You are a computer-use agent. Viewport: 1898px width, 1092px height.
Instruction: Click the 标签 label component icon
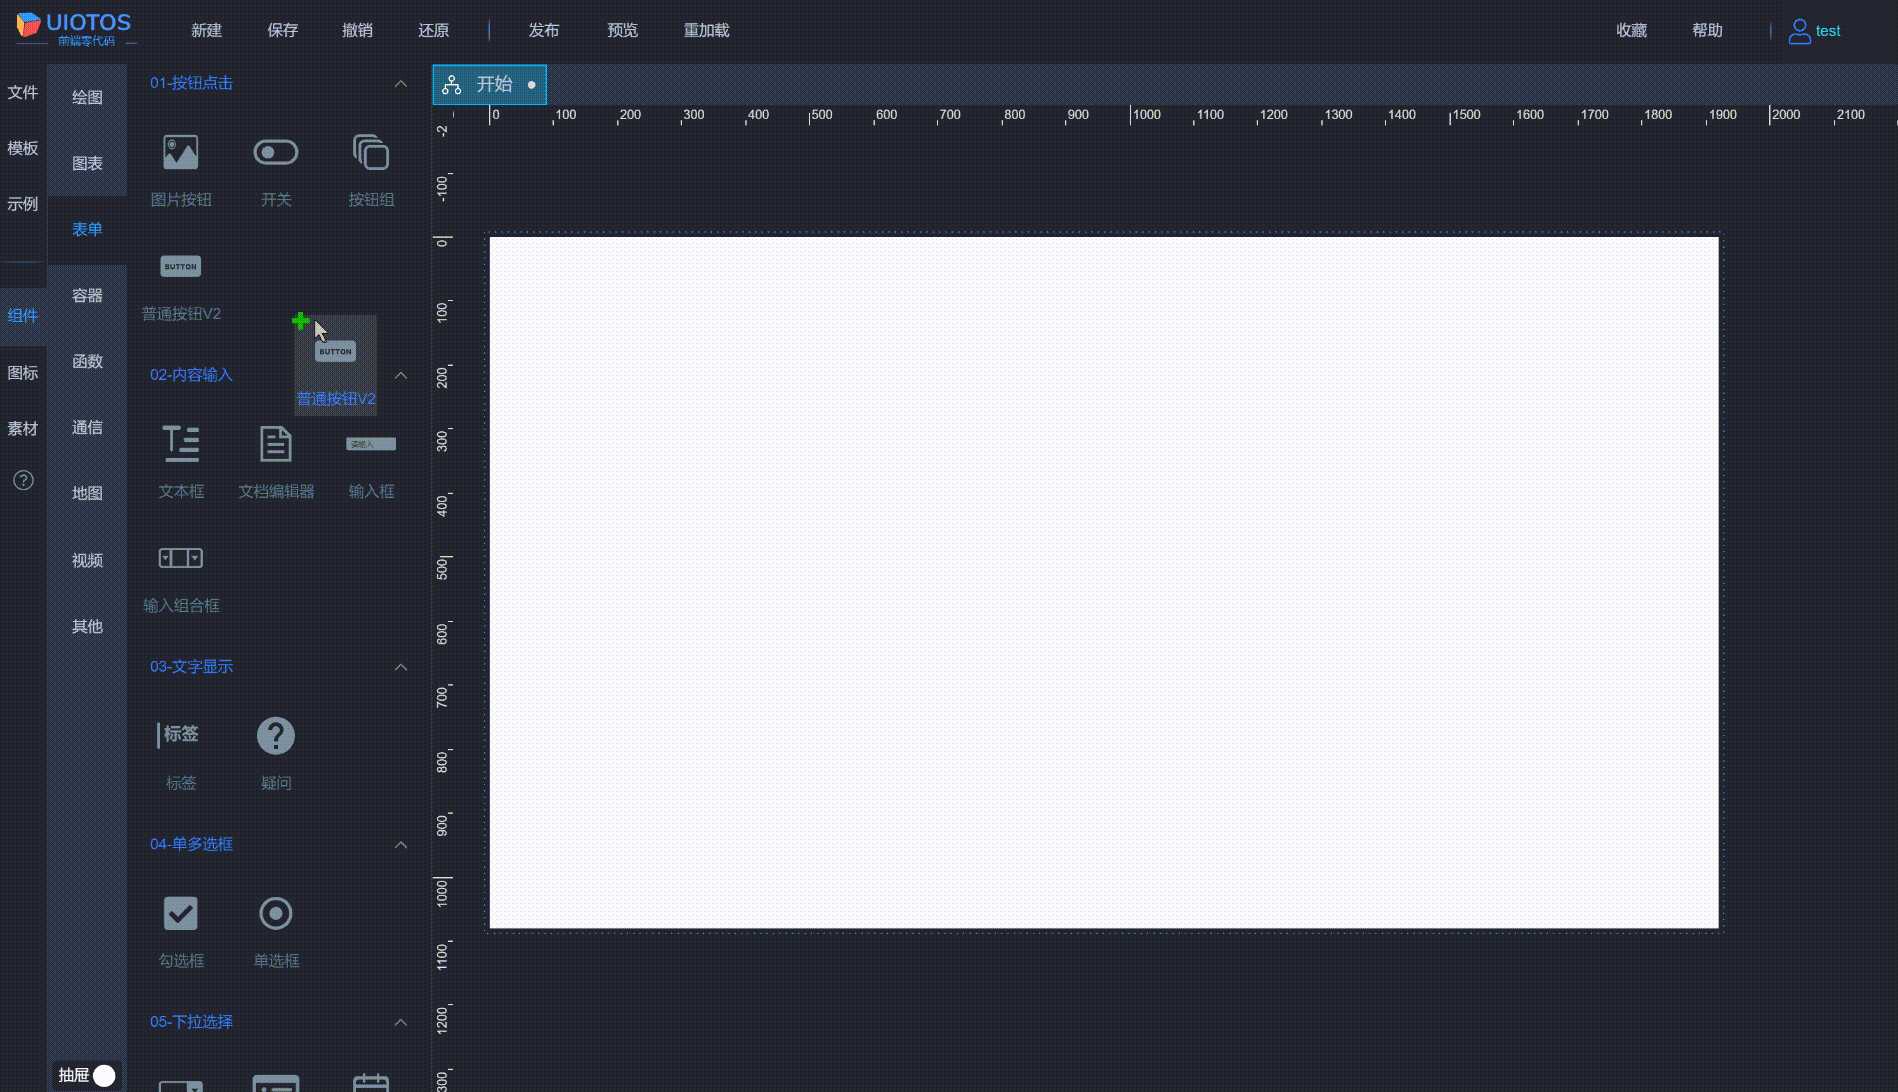pos(180,734)
